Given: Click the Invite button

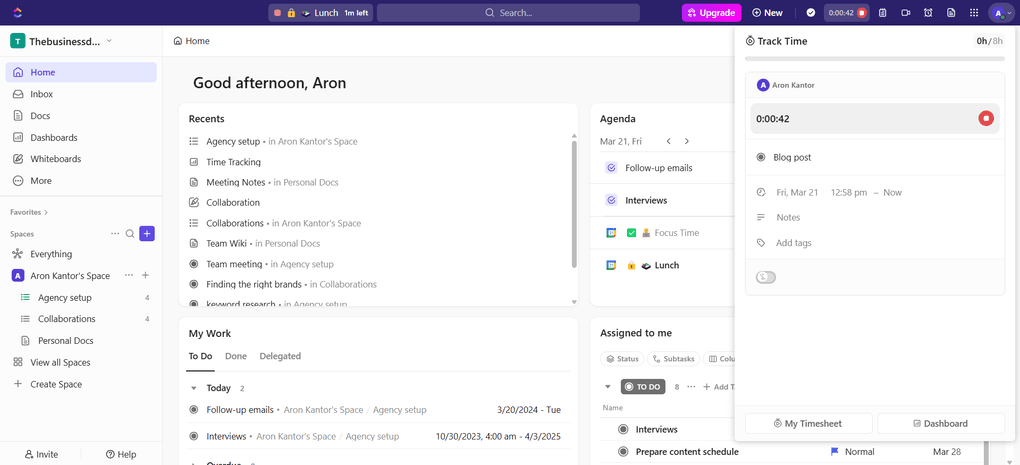Looking at the screenshot, I should tap(41, 454).
